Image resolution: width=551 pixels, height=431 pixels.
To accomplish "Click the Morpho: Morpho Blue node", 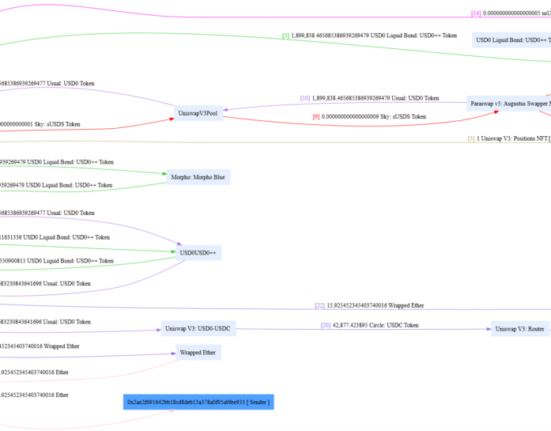I will [198, 177].
